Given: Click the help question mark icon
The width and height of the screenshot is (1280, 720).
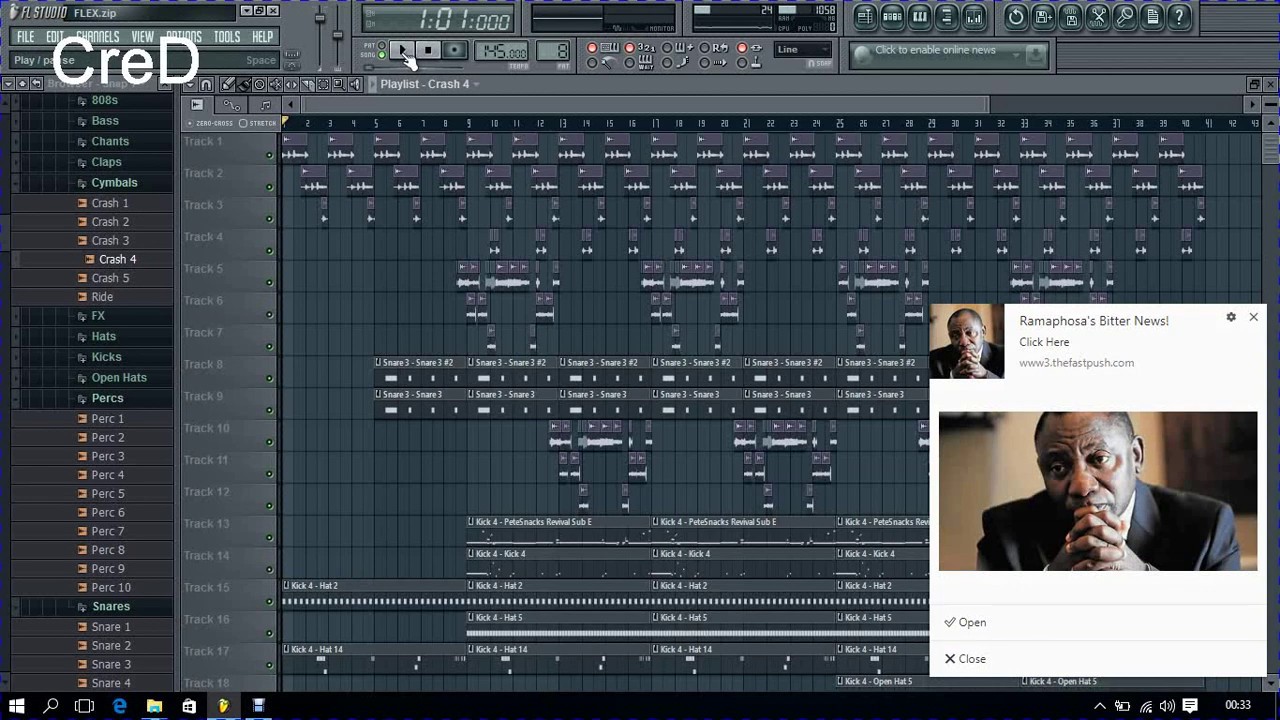Looking at the screenshot, I should (1179, 17).
